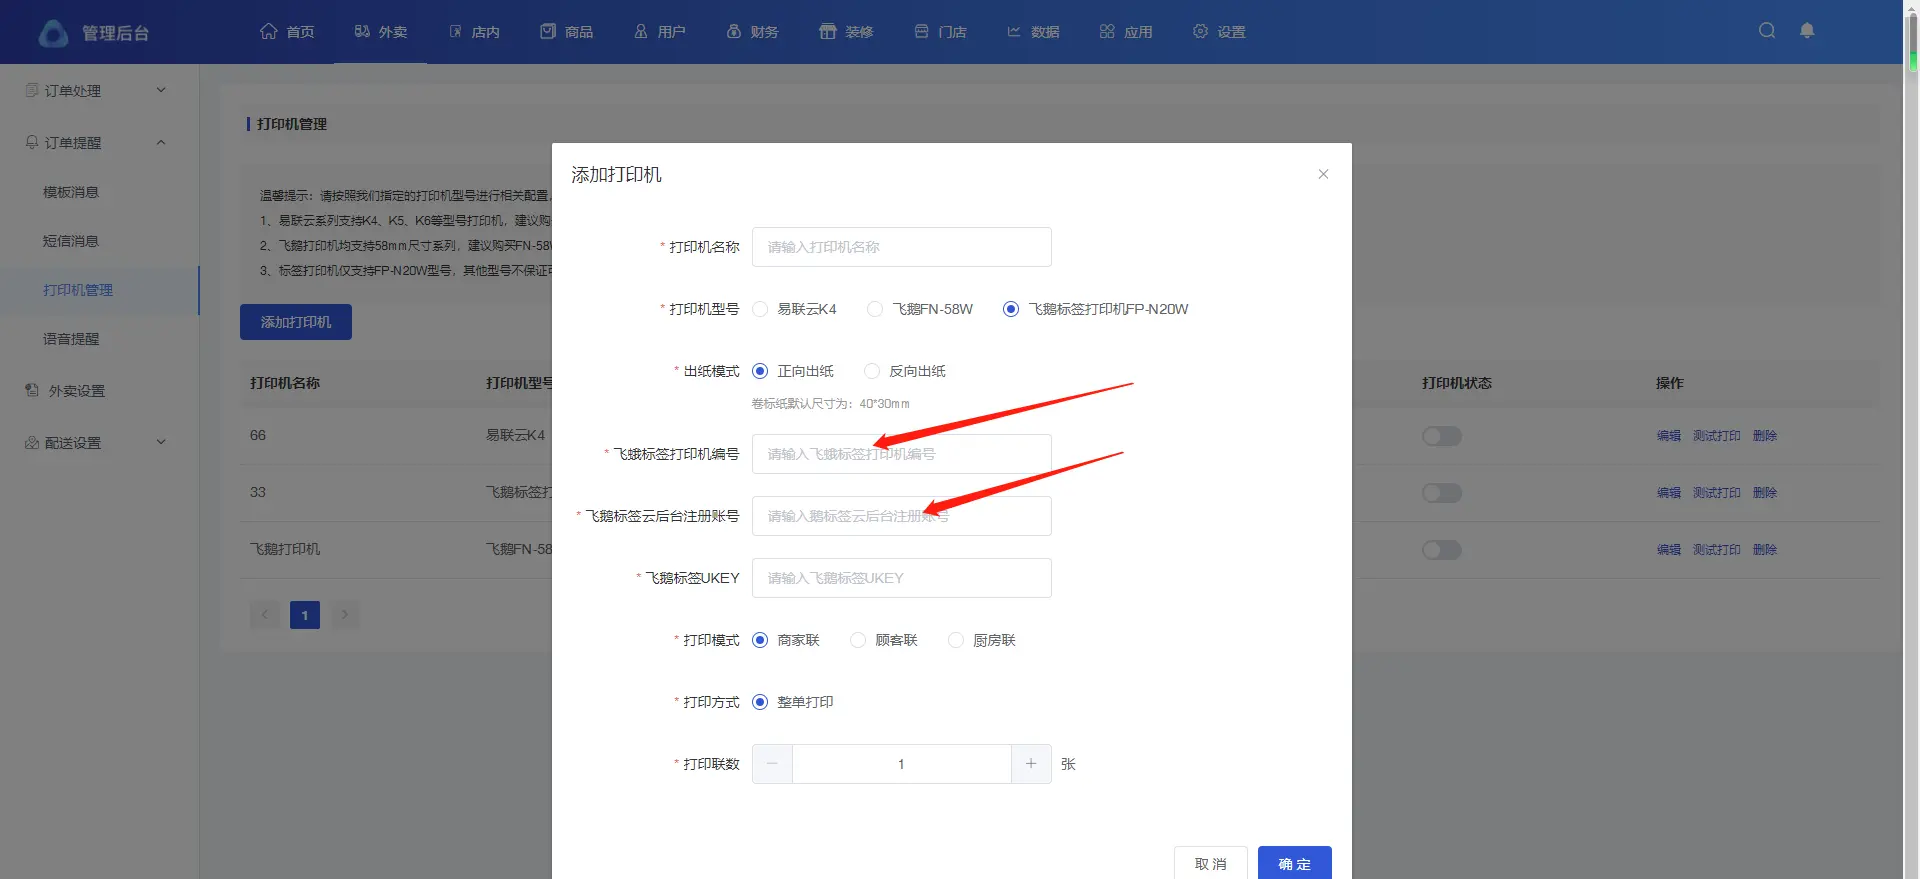The height and width of the screenshot is (879, 1920).
Task: Select 反向出纸 paper mode radio
Action: click(x=872, y=371)
